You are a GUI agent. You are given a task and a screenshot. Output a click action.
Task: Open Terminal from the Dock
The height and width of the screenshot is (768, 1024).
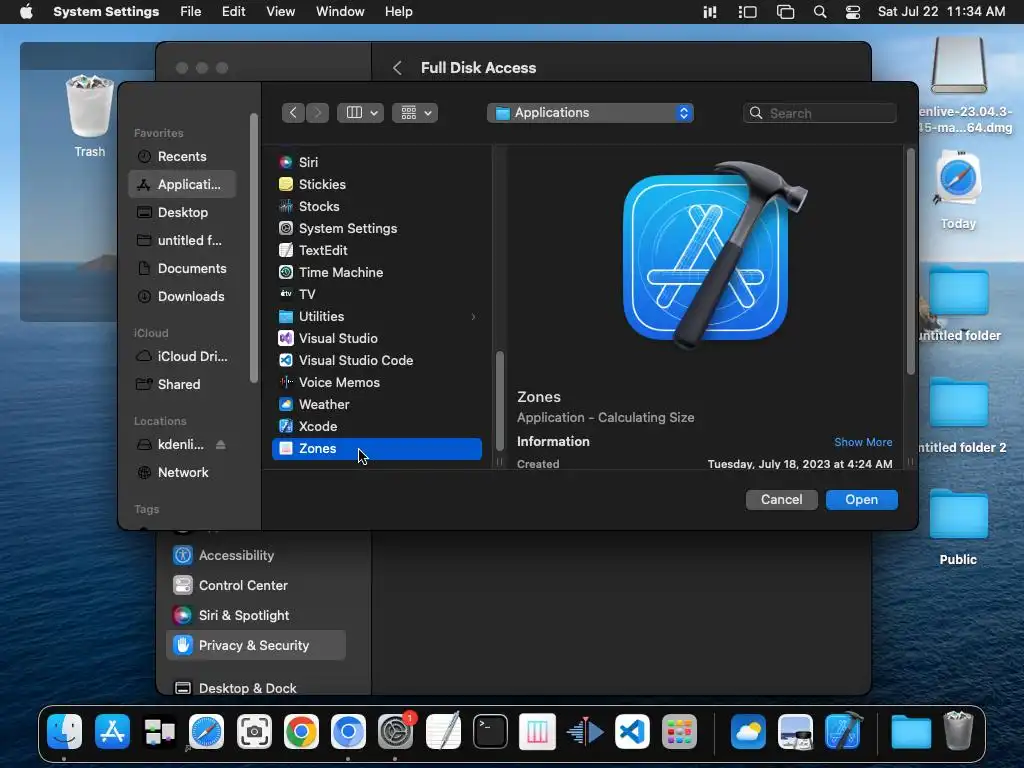(490, 731)
